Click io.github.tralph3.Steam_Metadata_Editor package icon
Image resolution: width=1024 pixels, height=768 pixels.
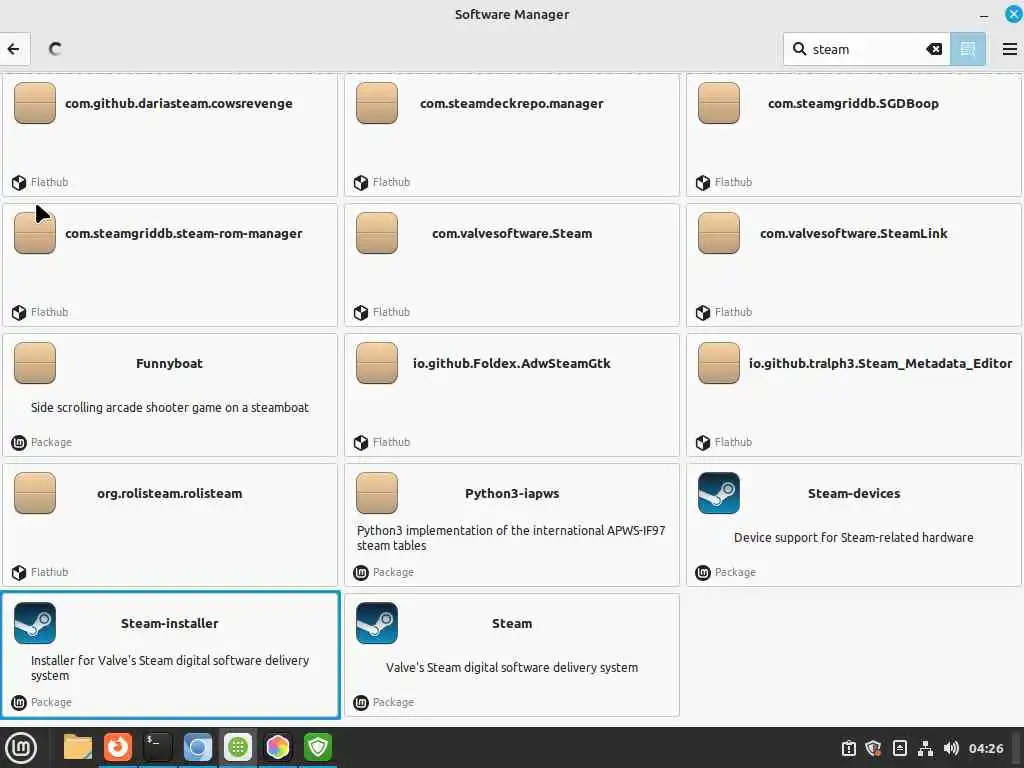718,363
